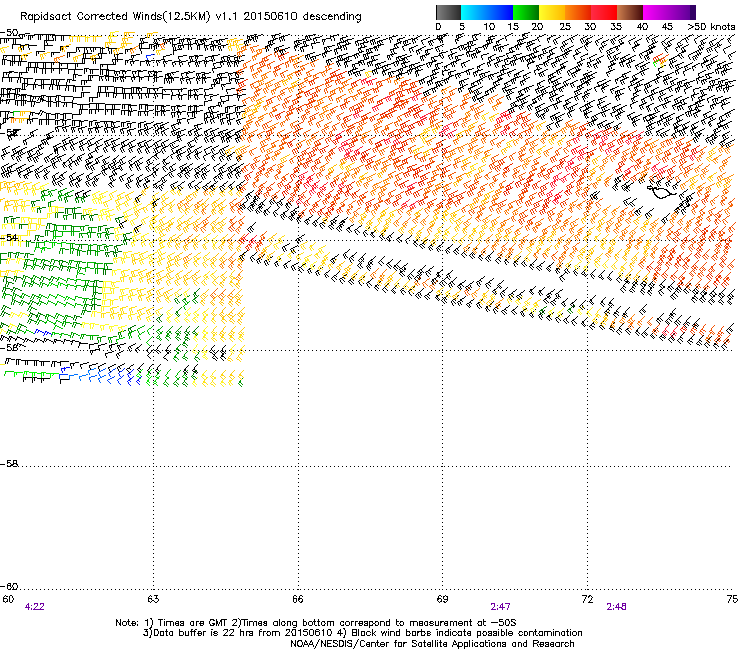Click the '-50' latitude label
Screen dimensions: 740x650
9,33
